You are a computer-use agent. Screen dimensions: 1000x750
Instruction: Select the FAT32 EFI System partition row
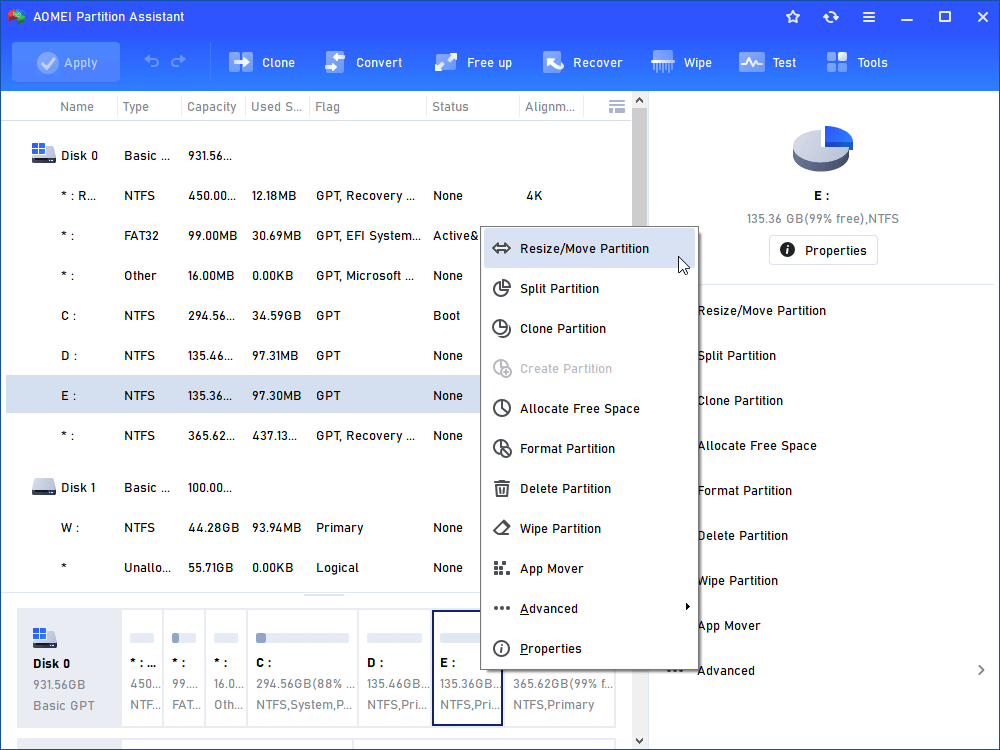click(242, 236)
